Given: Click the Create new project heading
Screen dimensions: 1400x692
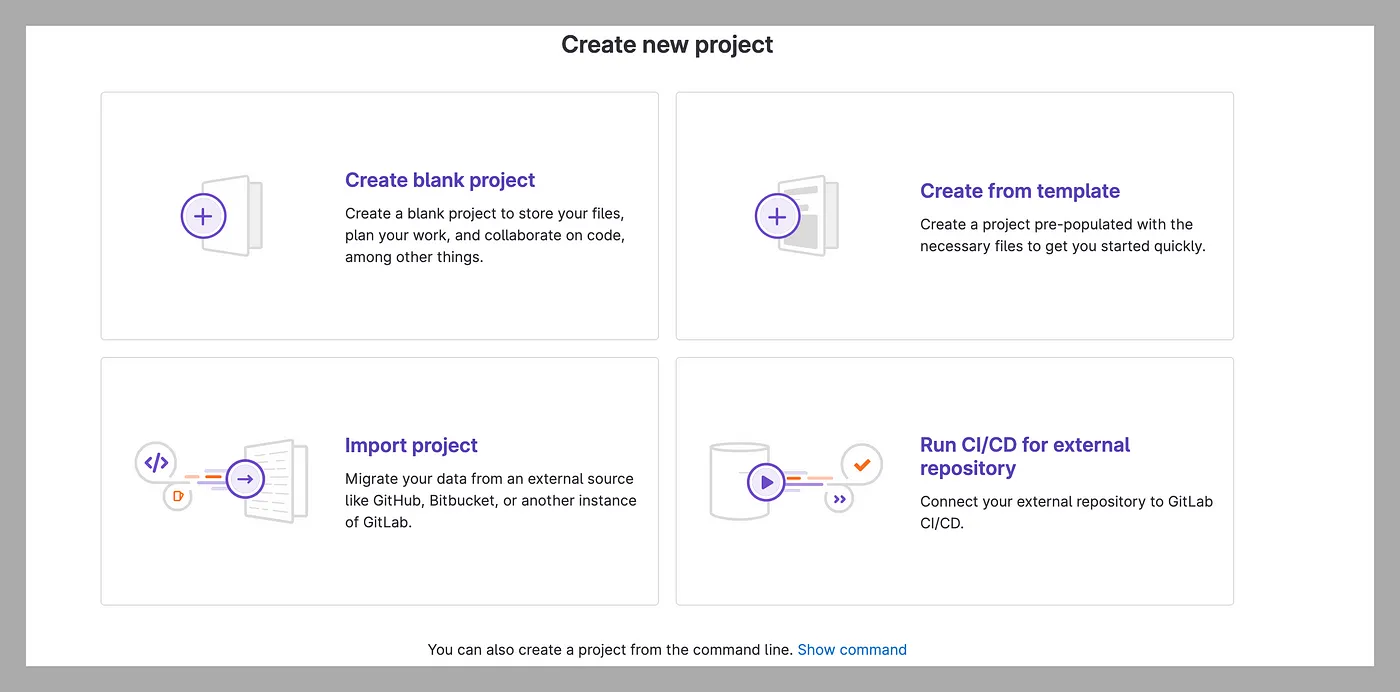Looking at the screenshot, I should (667, 44).
